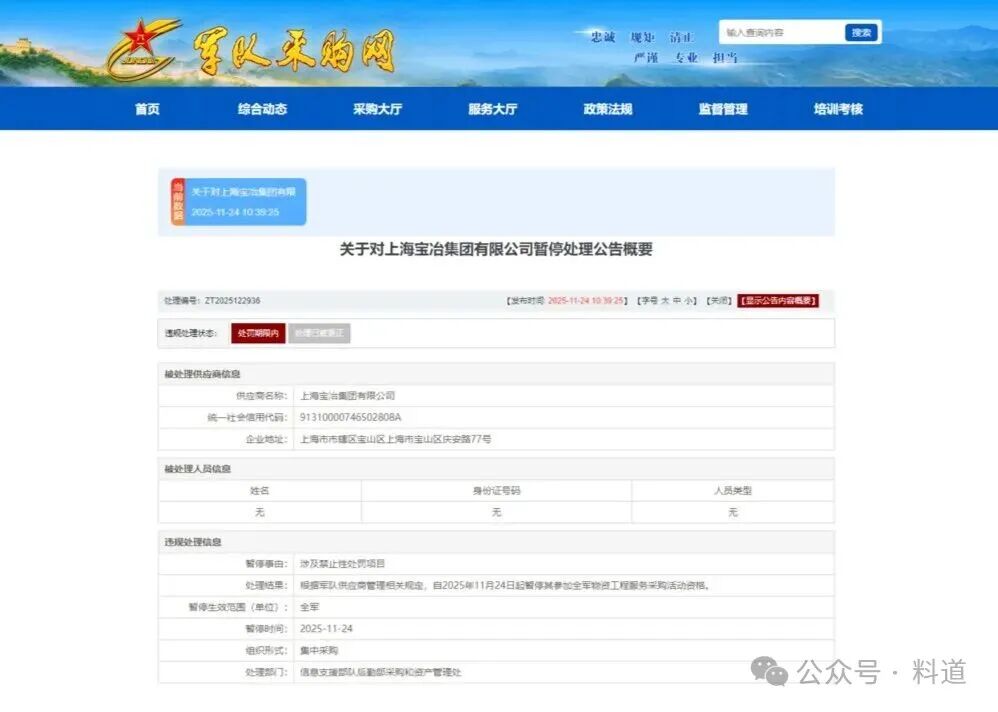
Task: Select 培训考核 in the navigation bar
Action: (838, 109)
